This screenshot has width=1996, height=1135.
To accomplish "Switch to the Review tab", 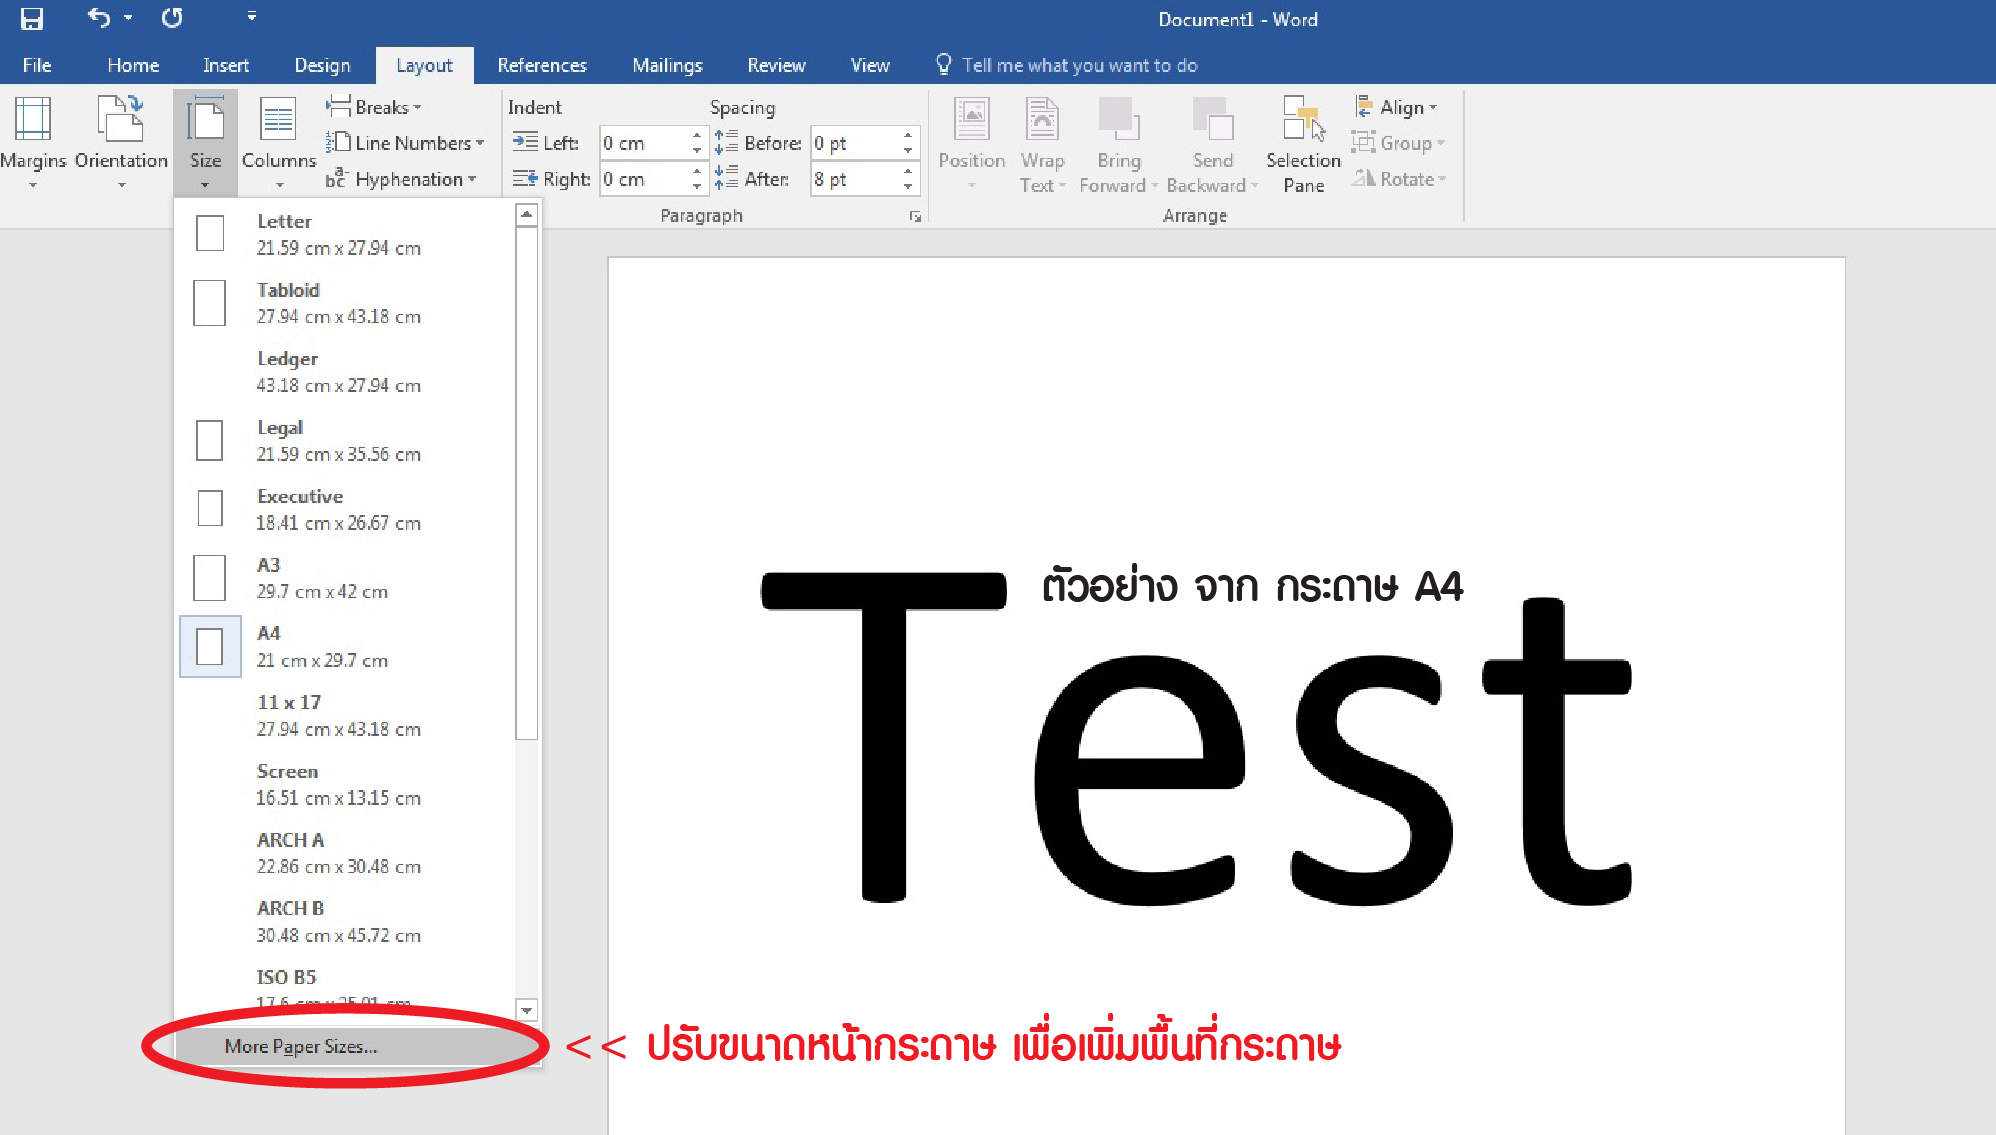I will click(x=776, y=65).
